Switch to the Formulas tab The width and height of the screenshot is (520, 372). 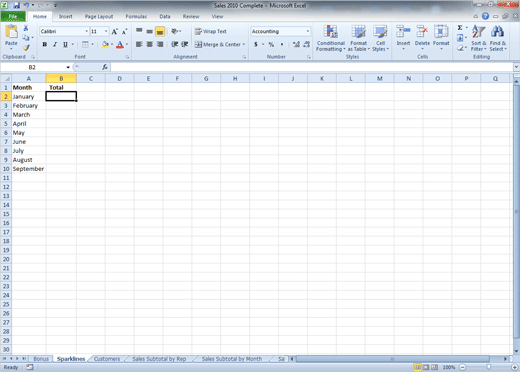point(136,16)
